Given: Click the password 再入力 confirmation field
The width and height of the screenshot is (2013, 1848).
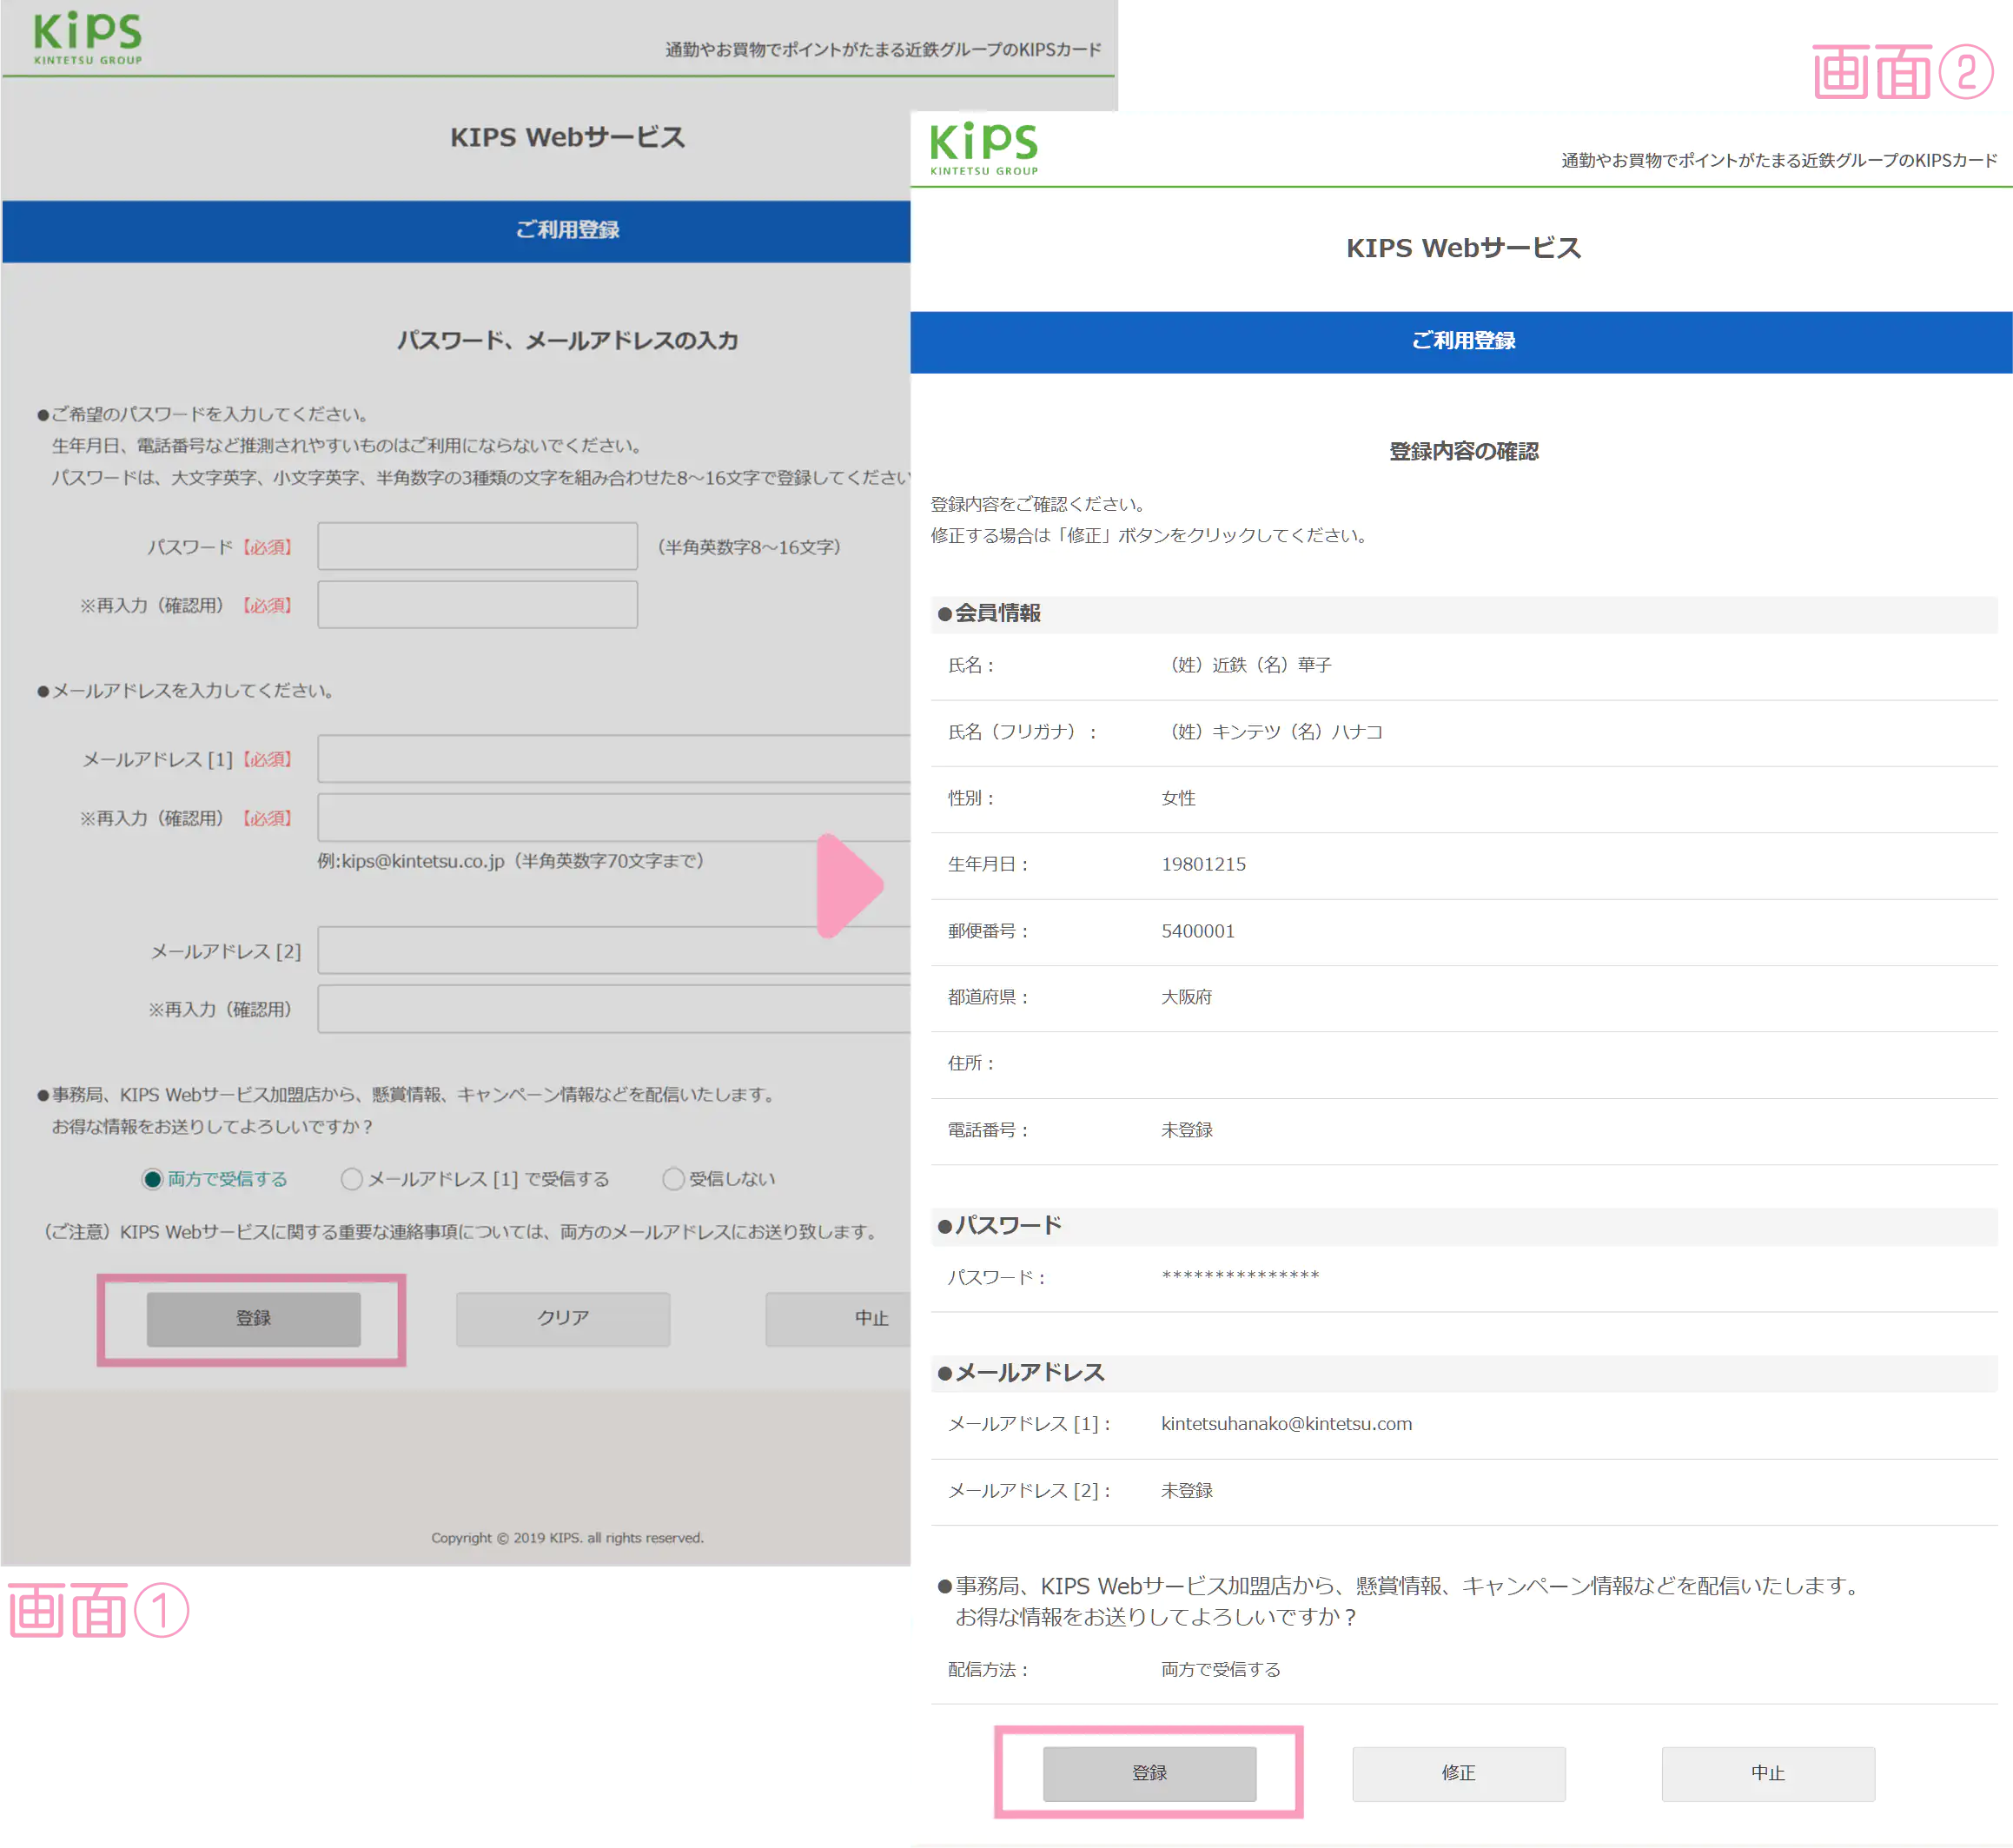Looking at the screenshot, I should [x=477, y=604].
